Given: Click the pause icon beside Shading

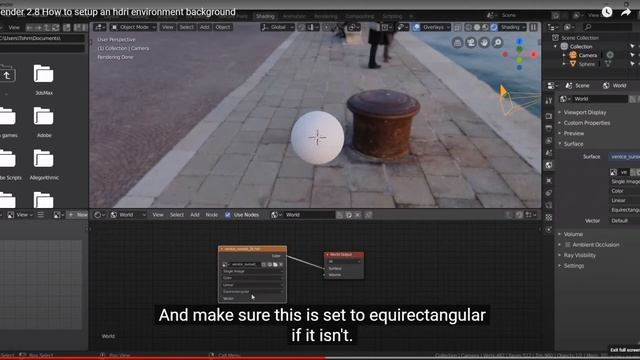Looking at the screenshot, I should (533, 27).
